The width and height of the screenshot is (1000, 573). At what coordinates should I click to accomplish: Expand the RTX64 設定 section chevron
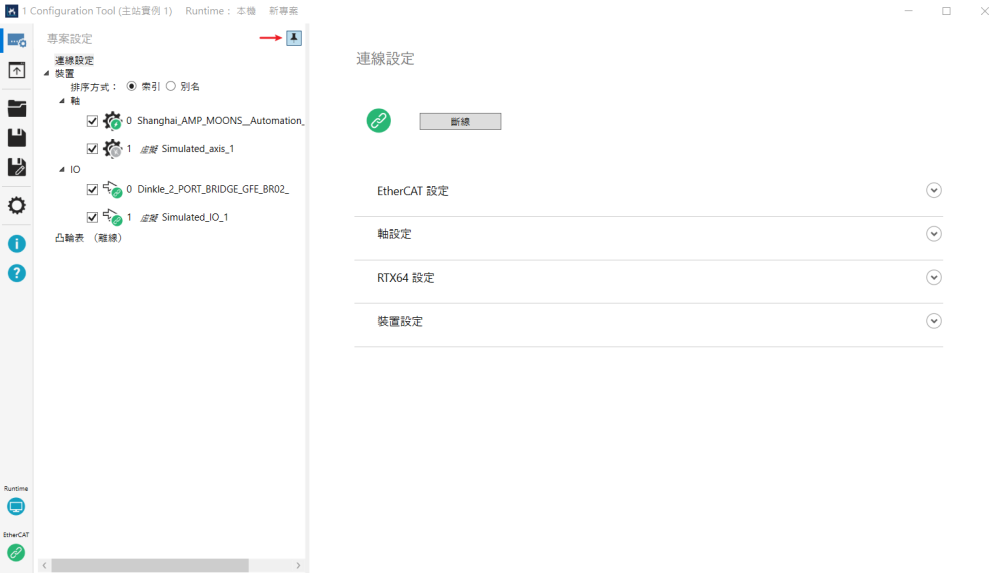click(x=934, y=278)
